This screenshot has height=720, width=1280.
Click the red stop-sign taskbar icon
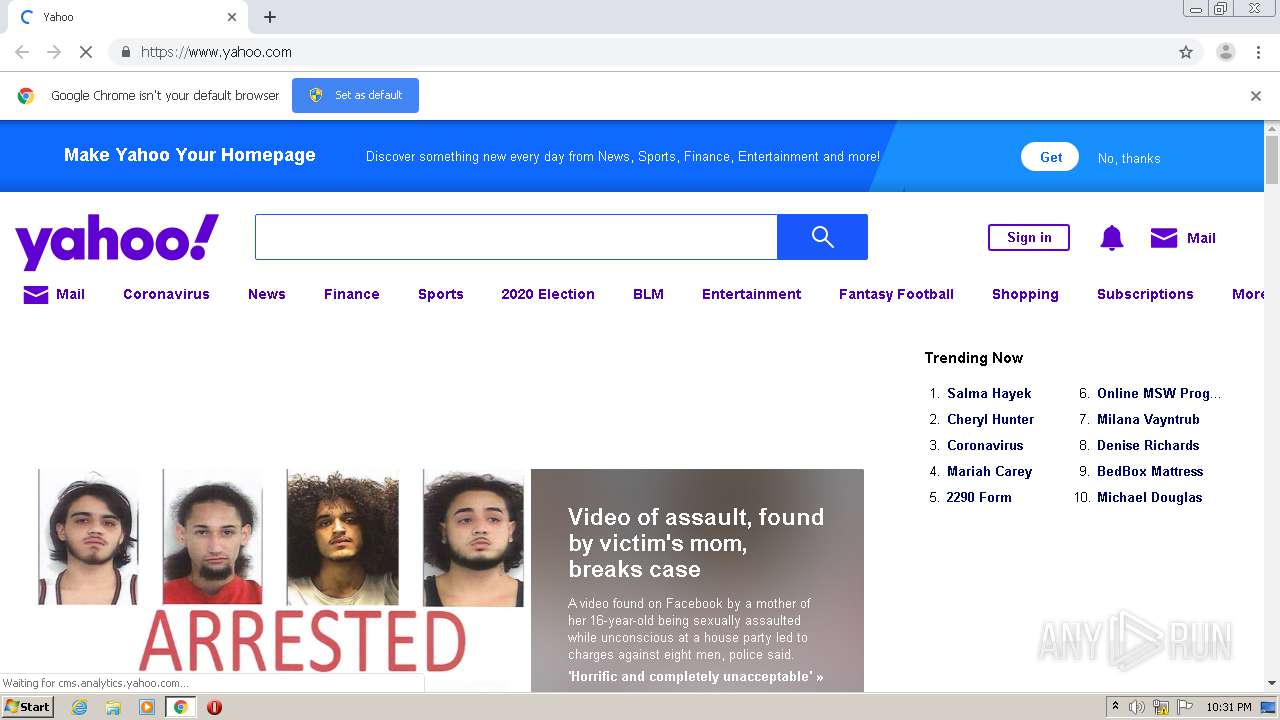[x=214, y=707]
